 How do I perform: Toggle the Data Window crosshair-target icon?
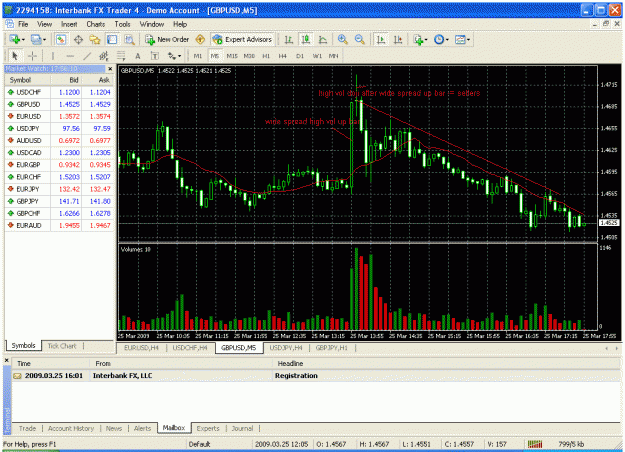(x=78, y=39)
